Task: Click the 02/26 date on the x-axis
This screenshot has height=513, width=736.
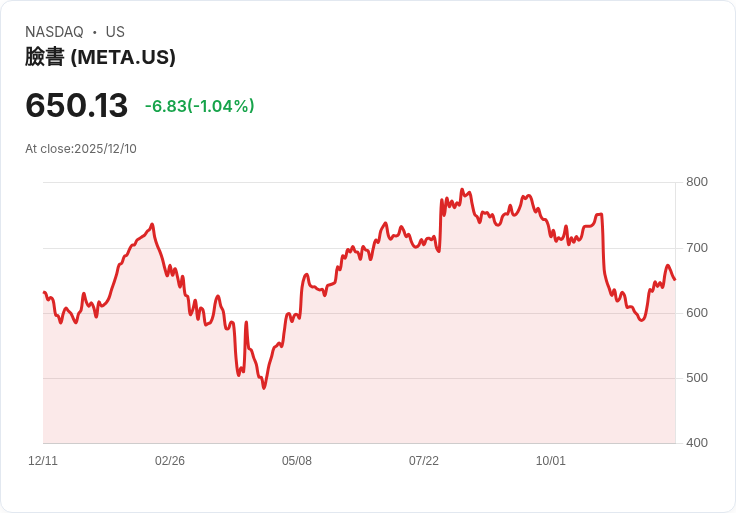Action: [170, 461]
